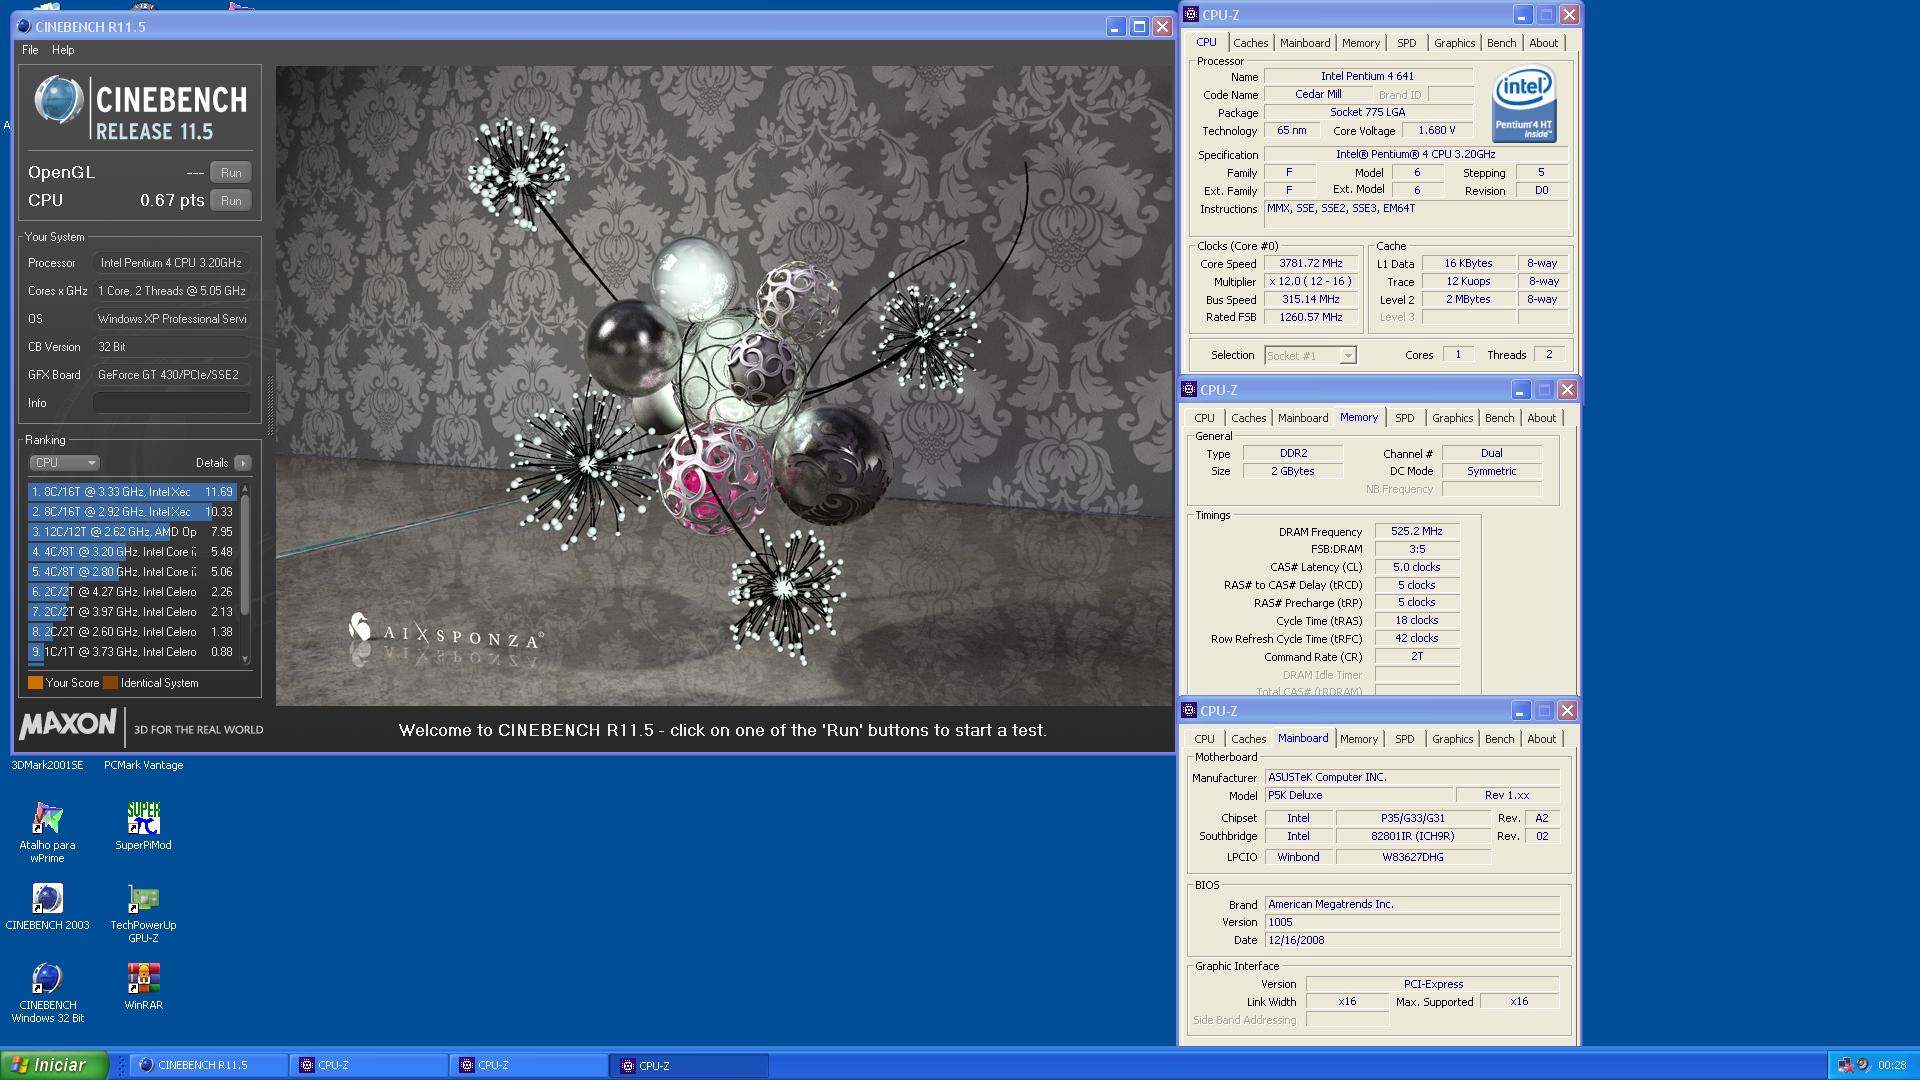
Task: Click the BIOS date 12/16/2008 field
Action: [x=1412, y=941]
